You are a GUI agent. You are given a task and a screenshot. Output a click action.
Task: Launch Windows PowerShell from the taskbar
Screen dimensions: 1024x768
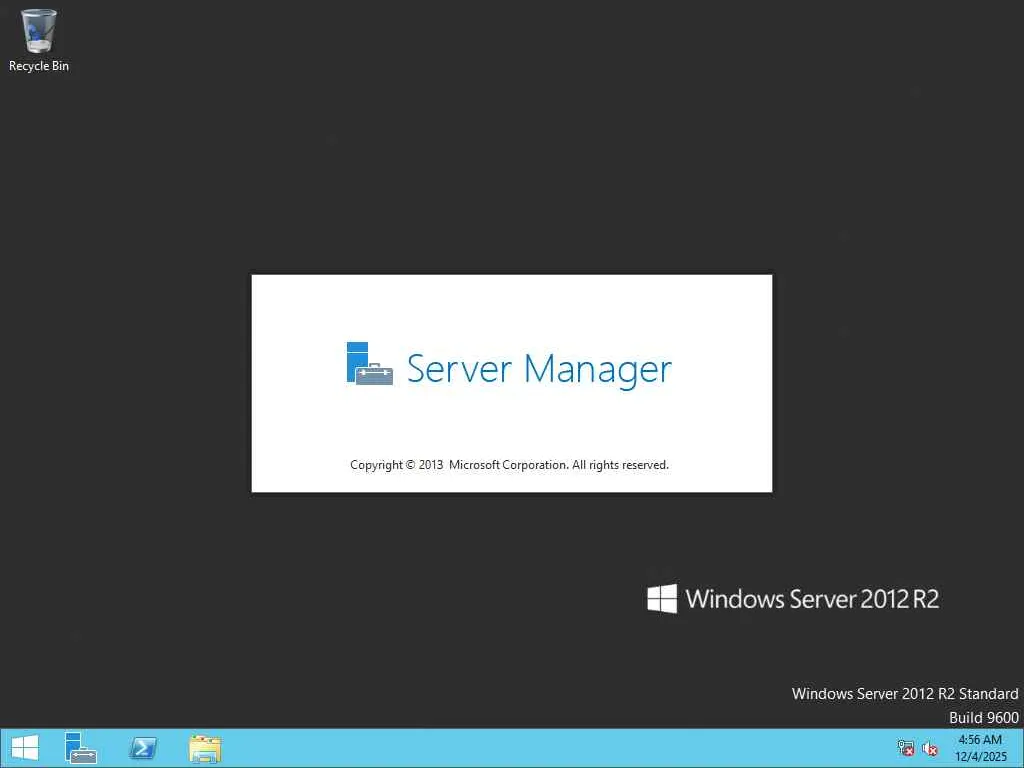coord(142,748)
